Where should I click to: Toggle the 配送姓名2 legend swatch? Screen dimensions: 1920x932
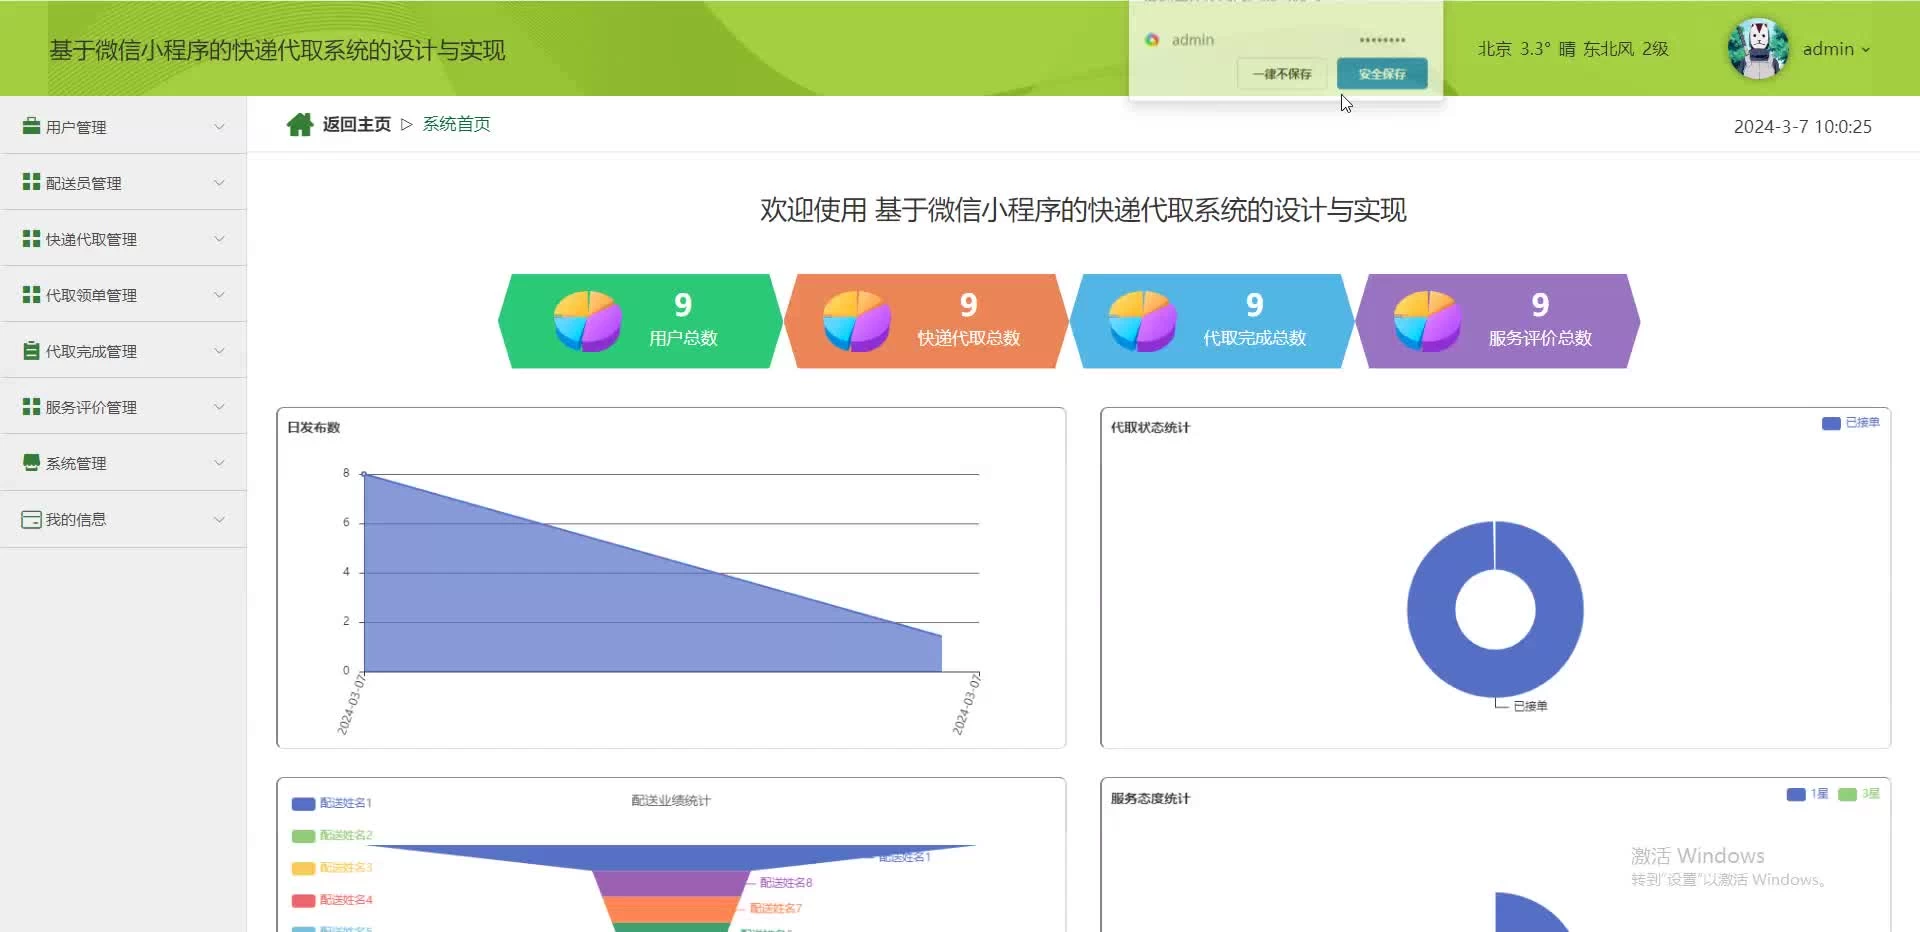coord(303,835)
